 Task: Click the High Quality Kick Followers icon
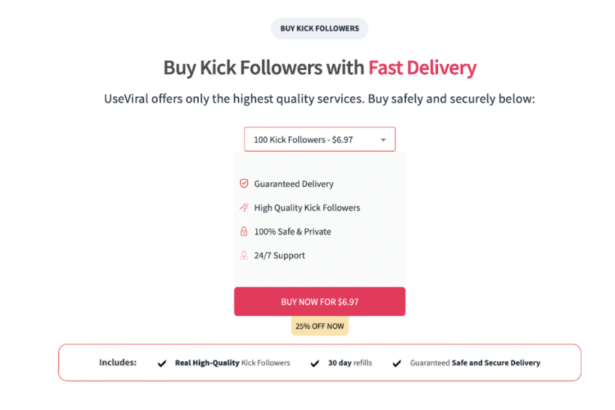[243, 208]
